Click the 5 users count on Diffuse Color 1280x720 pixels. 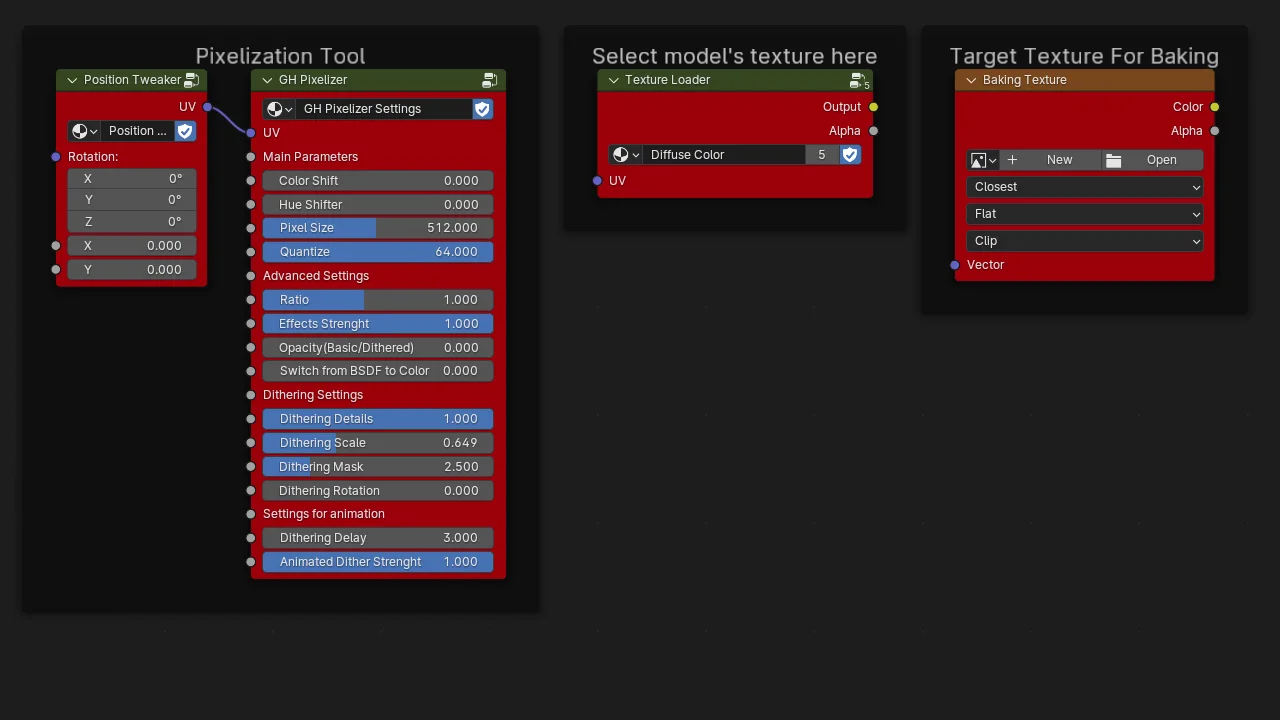(821, 154)
